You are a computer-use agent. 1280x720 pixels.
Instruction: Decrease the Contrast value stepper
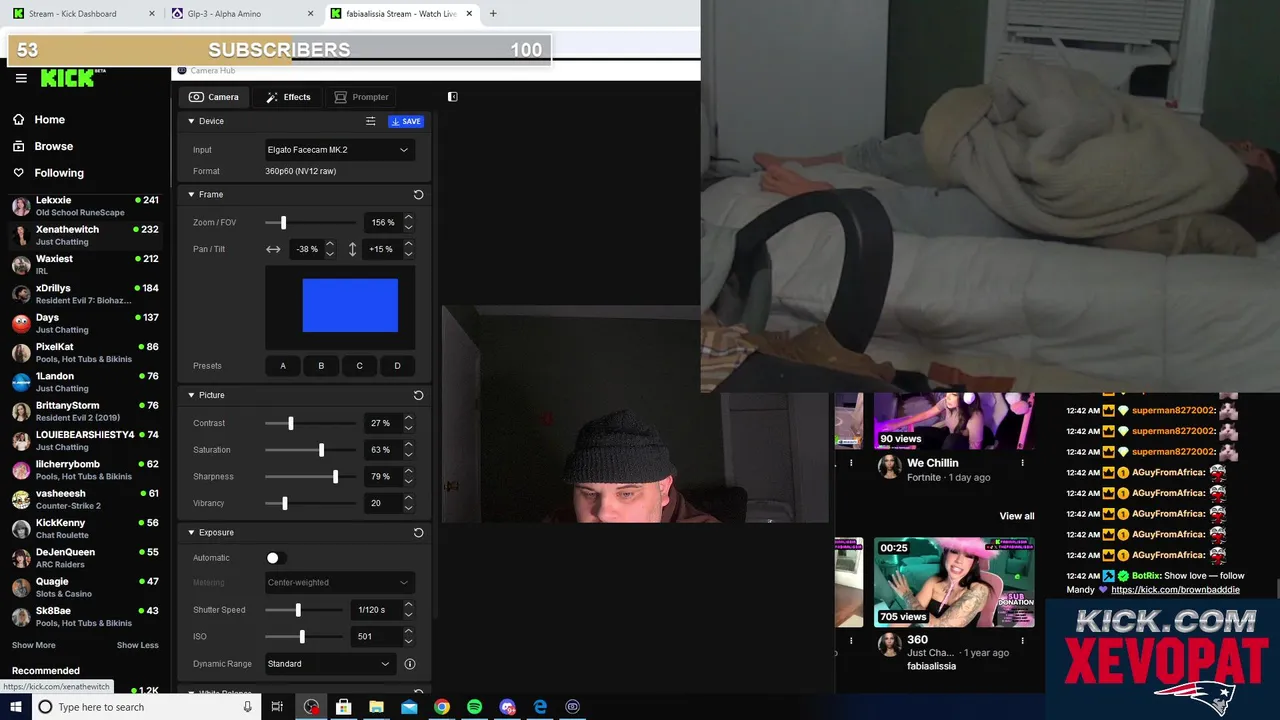pyautogui.click(x=408, y=428)
